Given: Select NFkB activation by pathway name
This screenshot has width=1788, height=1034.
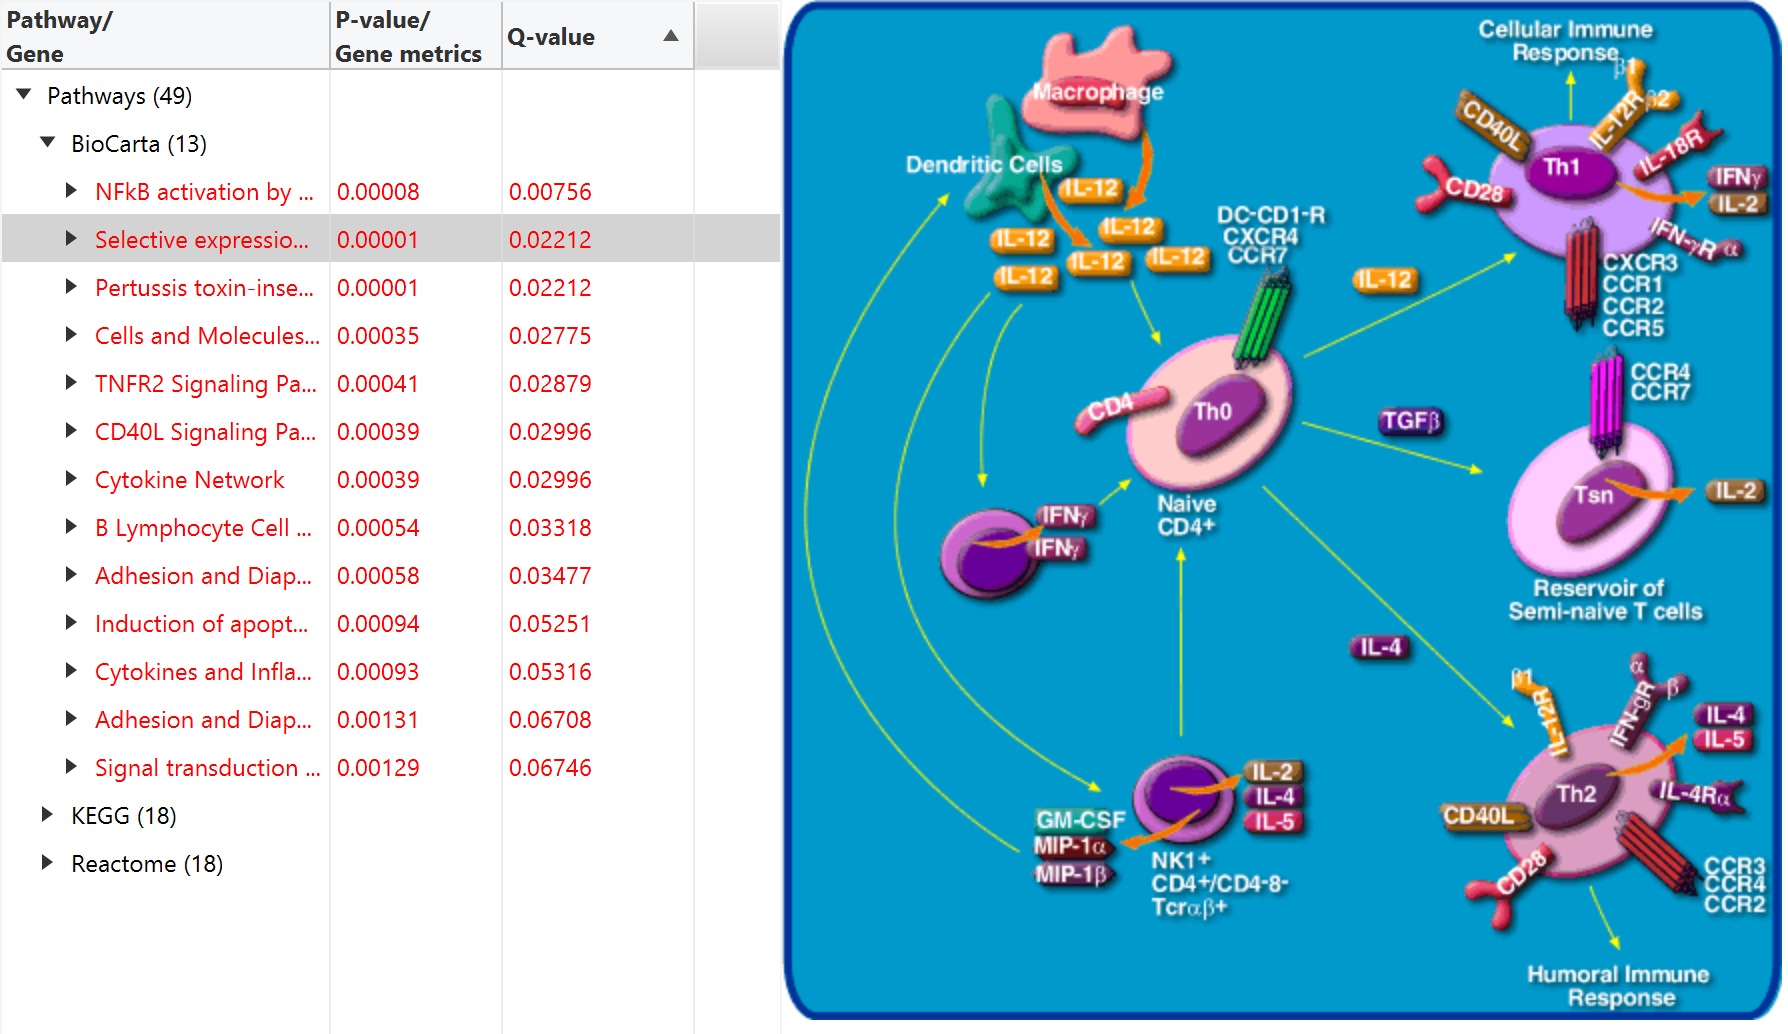Looking at the screenshot, I should 204,191.
